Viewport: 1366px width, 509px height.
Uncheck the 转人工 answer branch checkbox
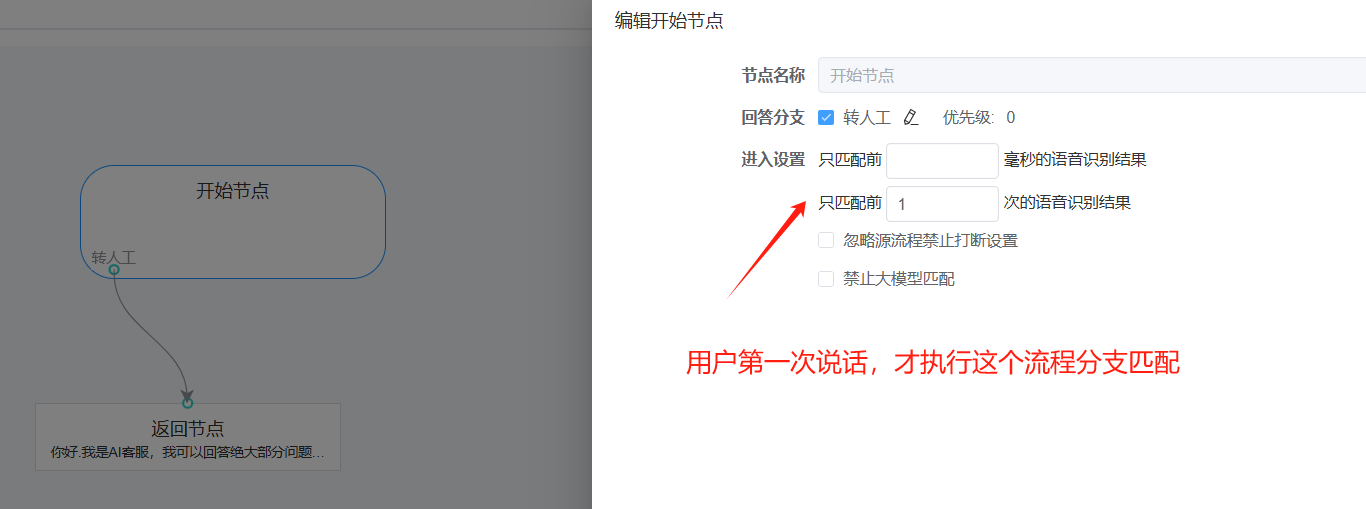[x=826, y=117]
